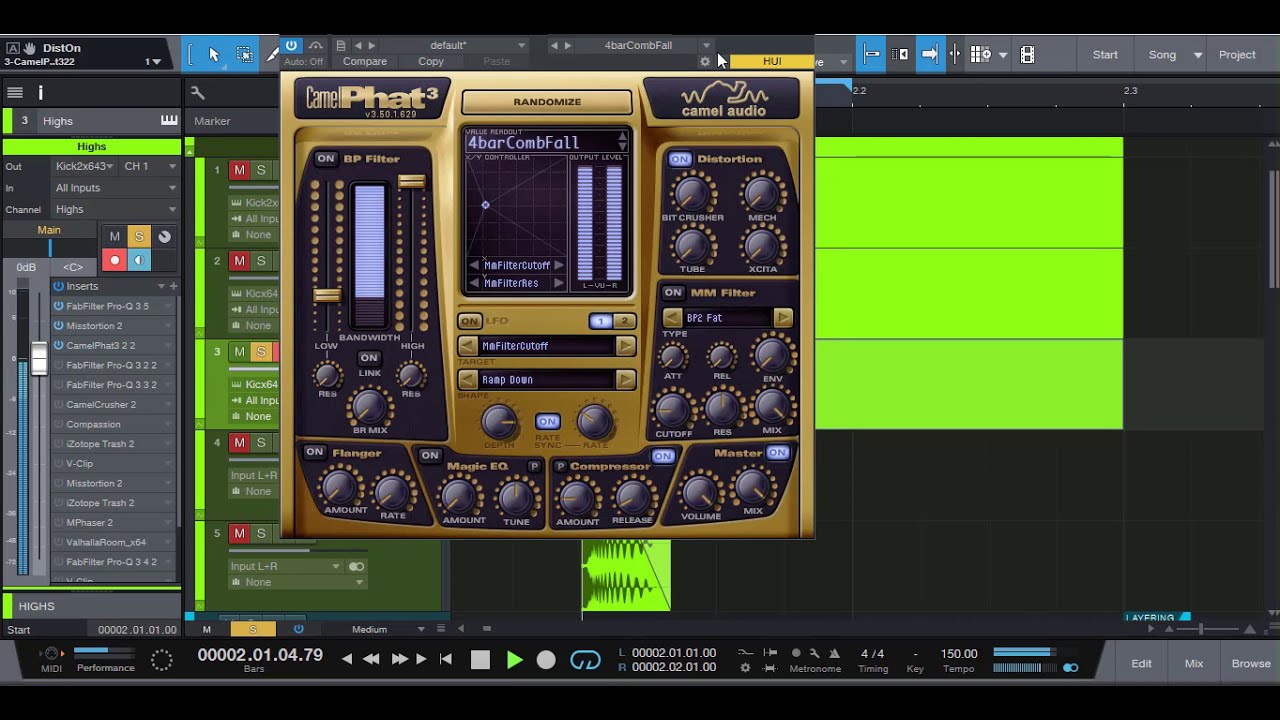
Task: Open the Browse panel
Action: (1251, 663)
